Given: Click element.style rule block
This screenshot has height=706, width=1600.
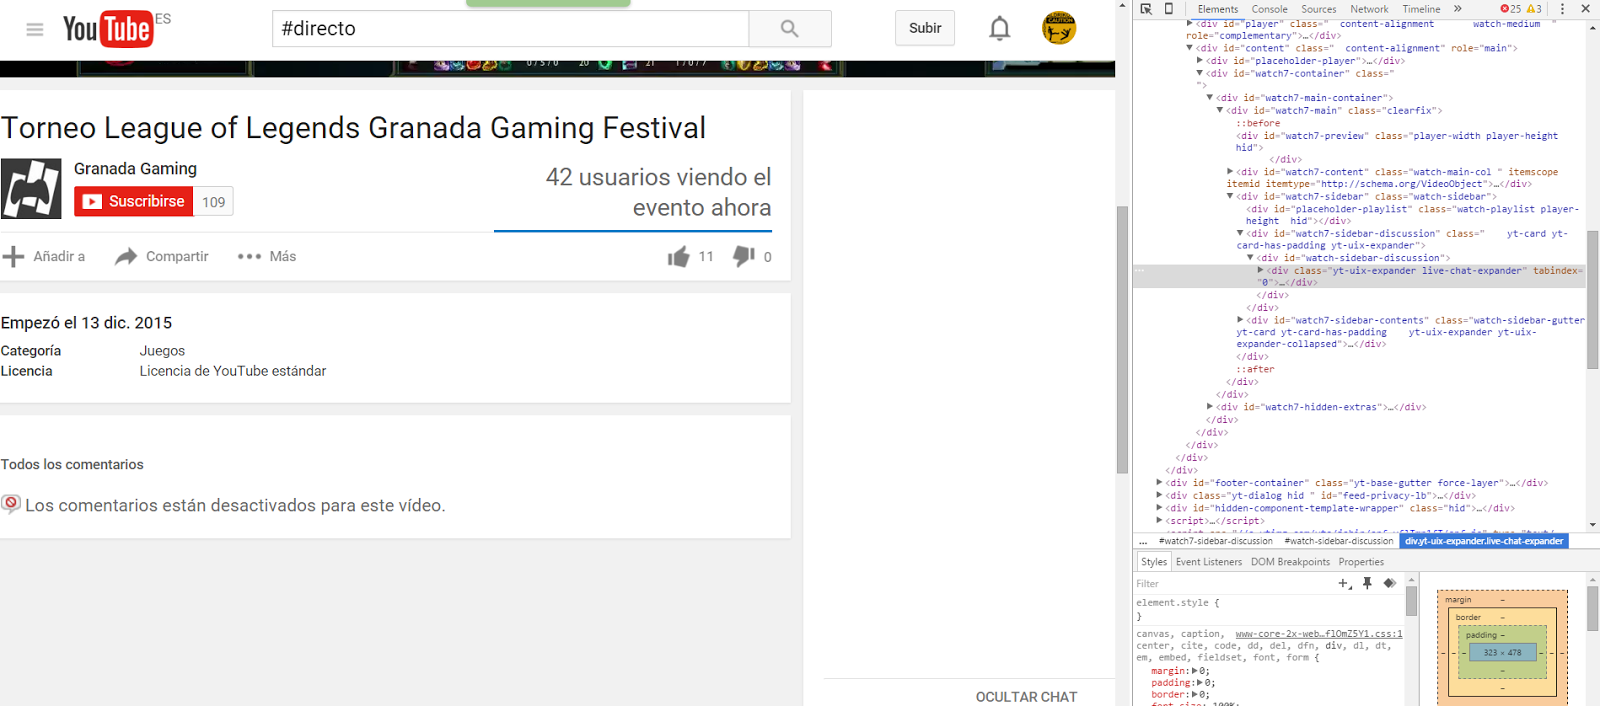Looking at the screenshot, I should (1268, 609).
